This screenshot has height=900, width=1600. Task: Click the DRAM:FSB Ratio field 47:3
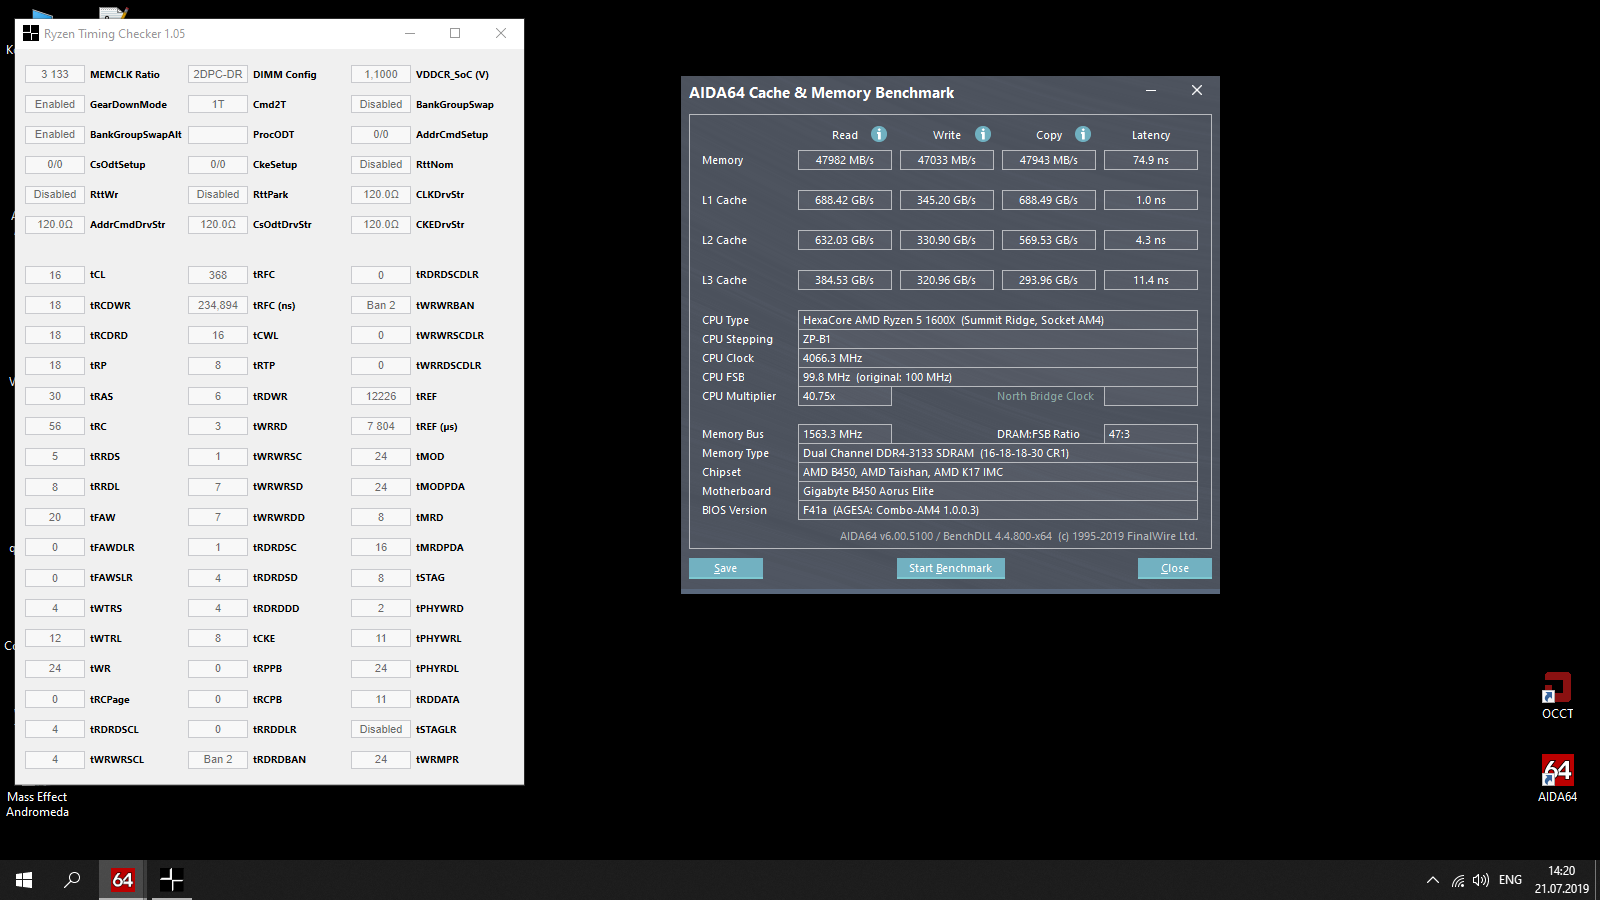coord(1151,434)
